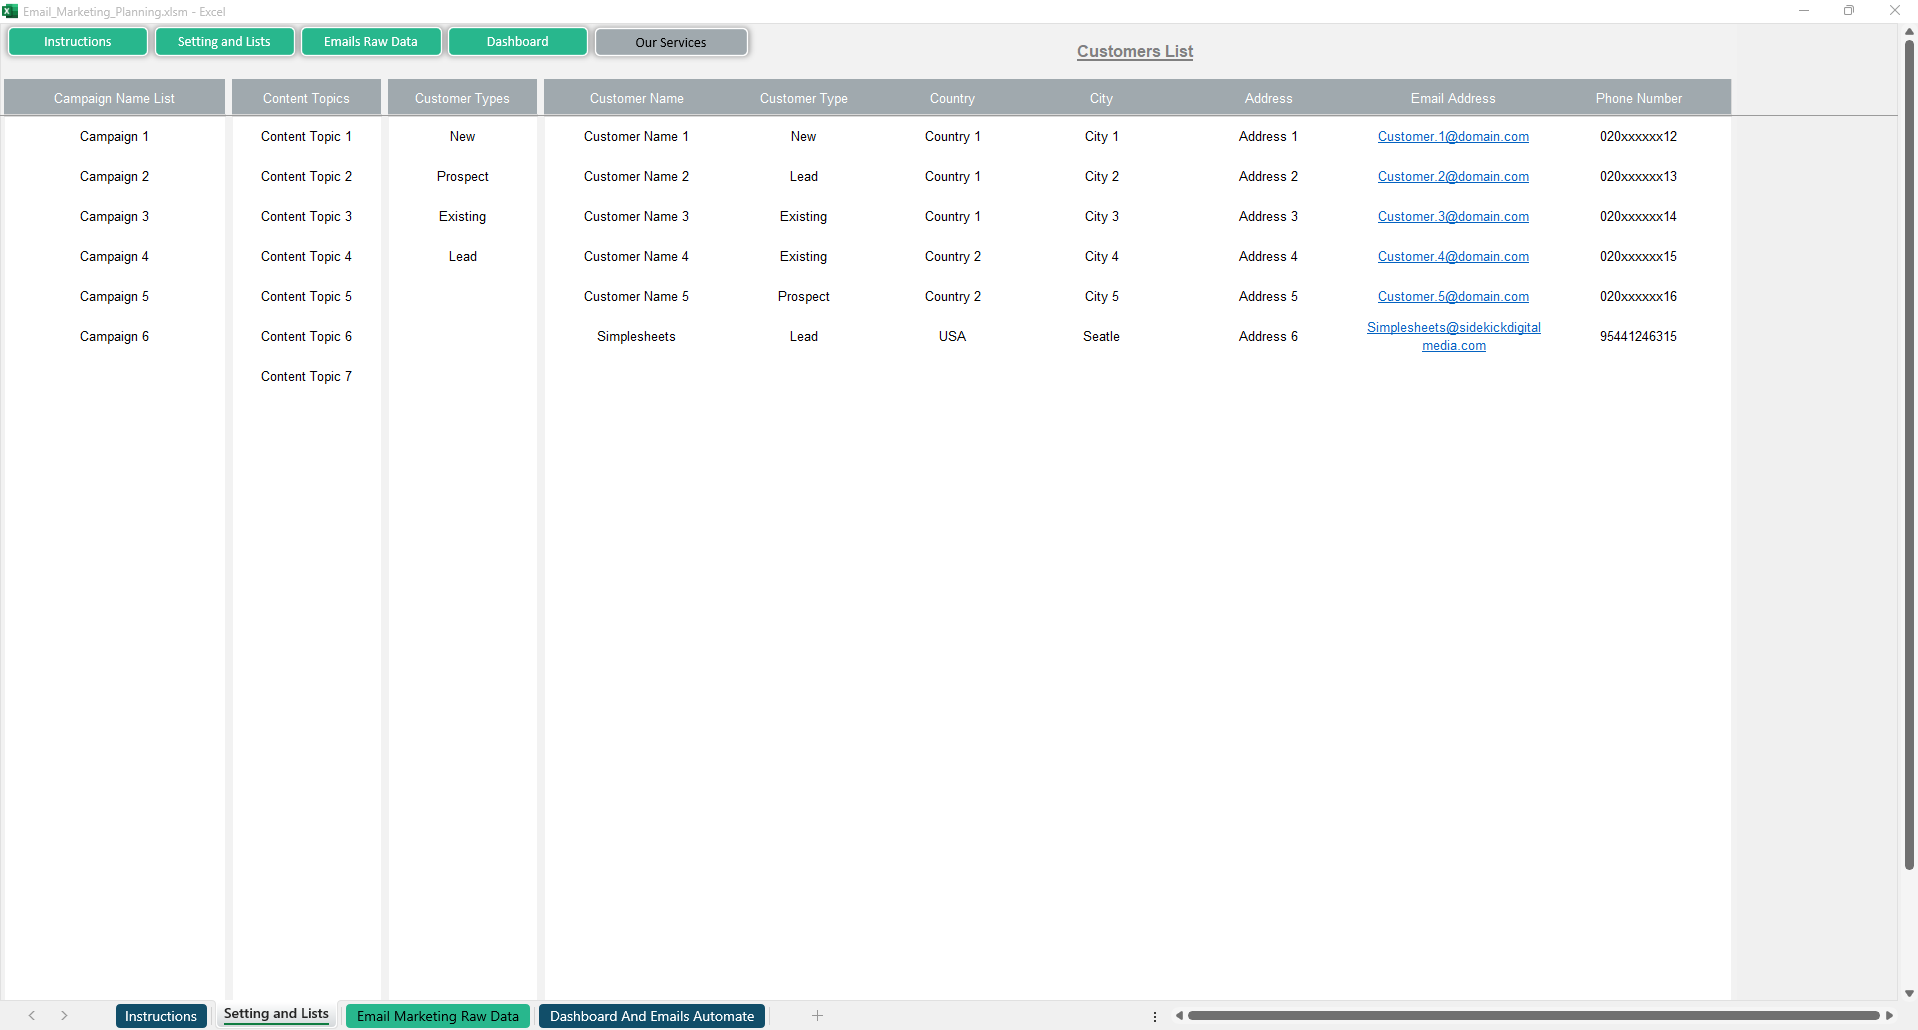Click the next sheet navigation arrow

(x=64, y=1016)
